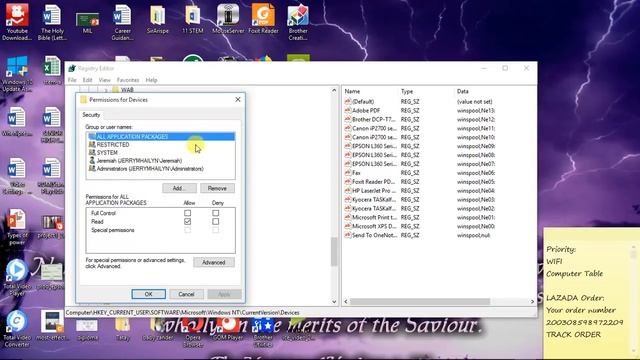Launch the Opera Browser shortcut
The height and width of the screenshot is (360, 640).
pyautogui.click(x=193, y=331)
